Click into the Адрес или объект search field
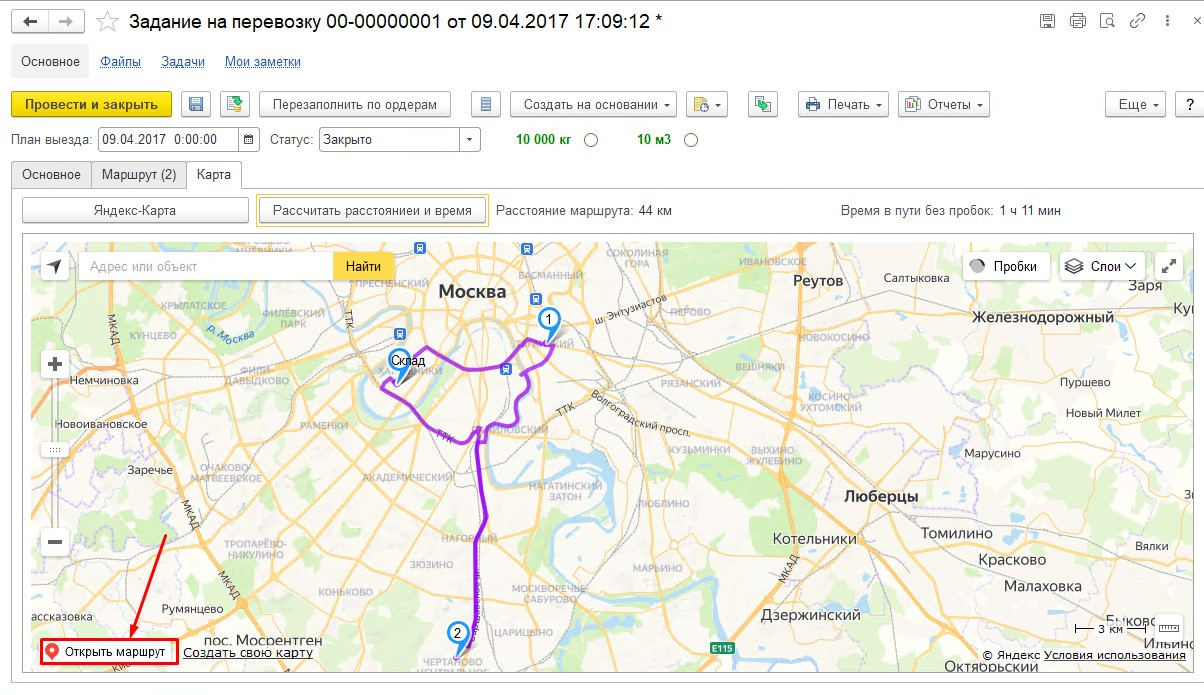Viewport: 1204px width, 695px height. (206, 266)
